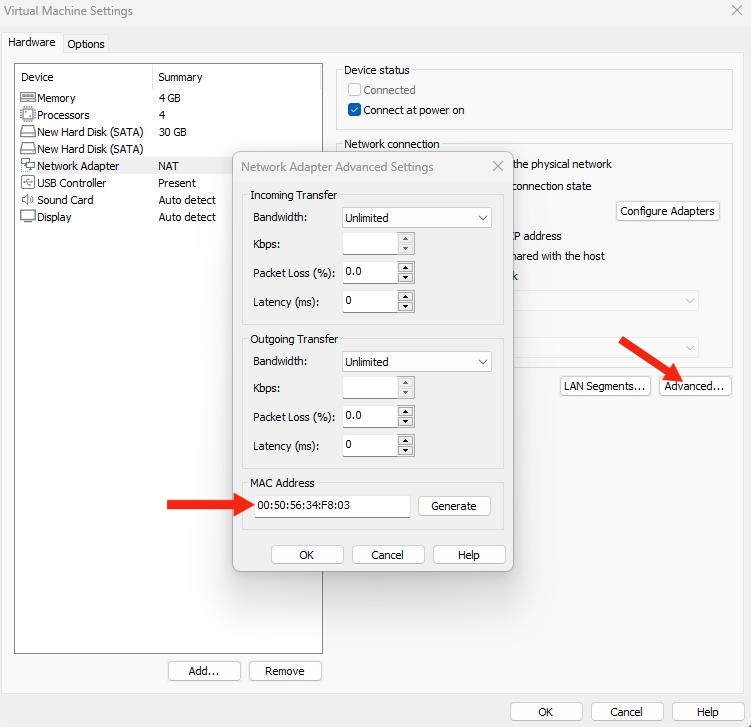Enable the Connected checkbox
This screenshot has width=751, height=727.
[354, 90]
